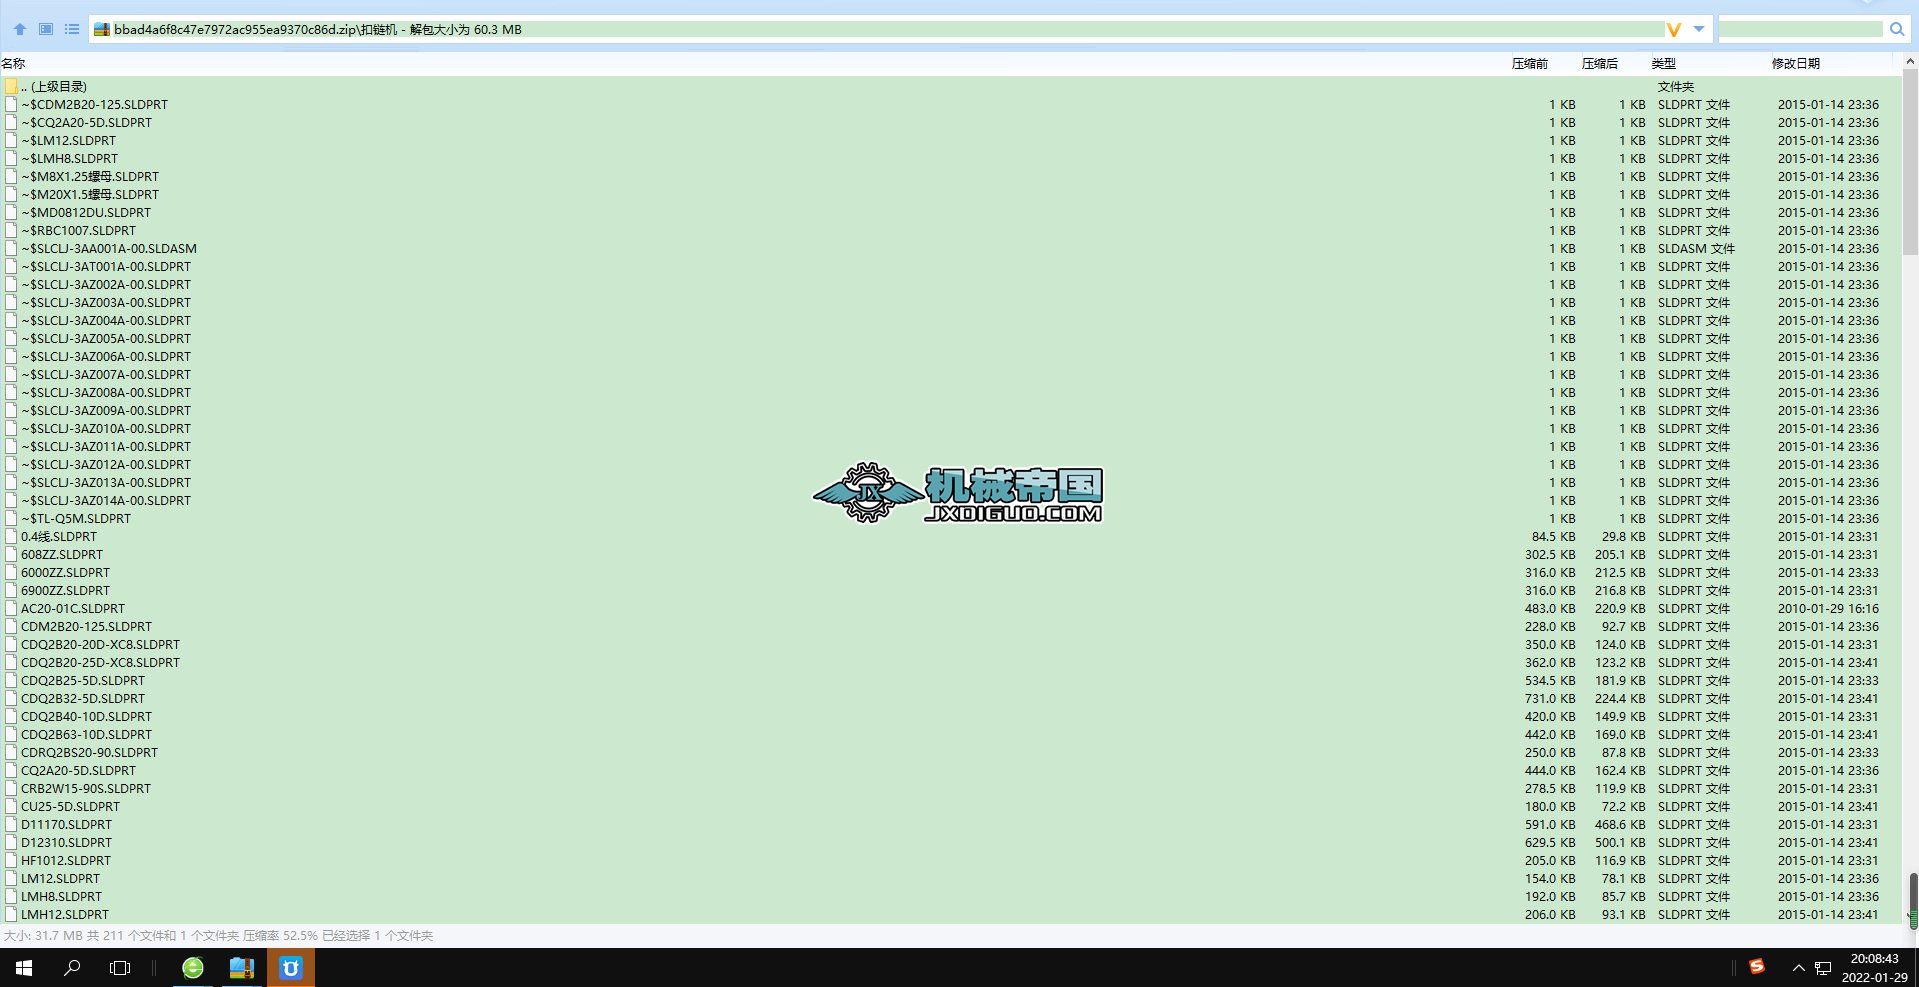Select file ~$MD0812DU.SLDPRT
Viewport: 1919px width, 987px height.
click(x=86, y=213)
